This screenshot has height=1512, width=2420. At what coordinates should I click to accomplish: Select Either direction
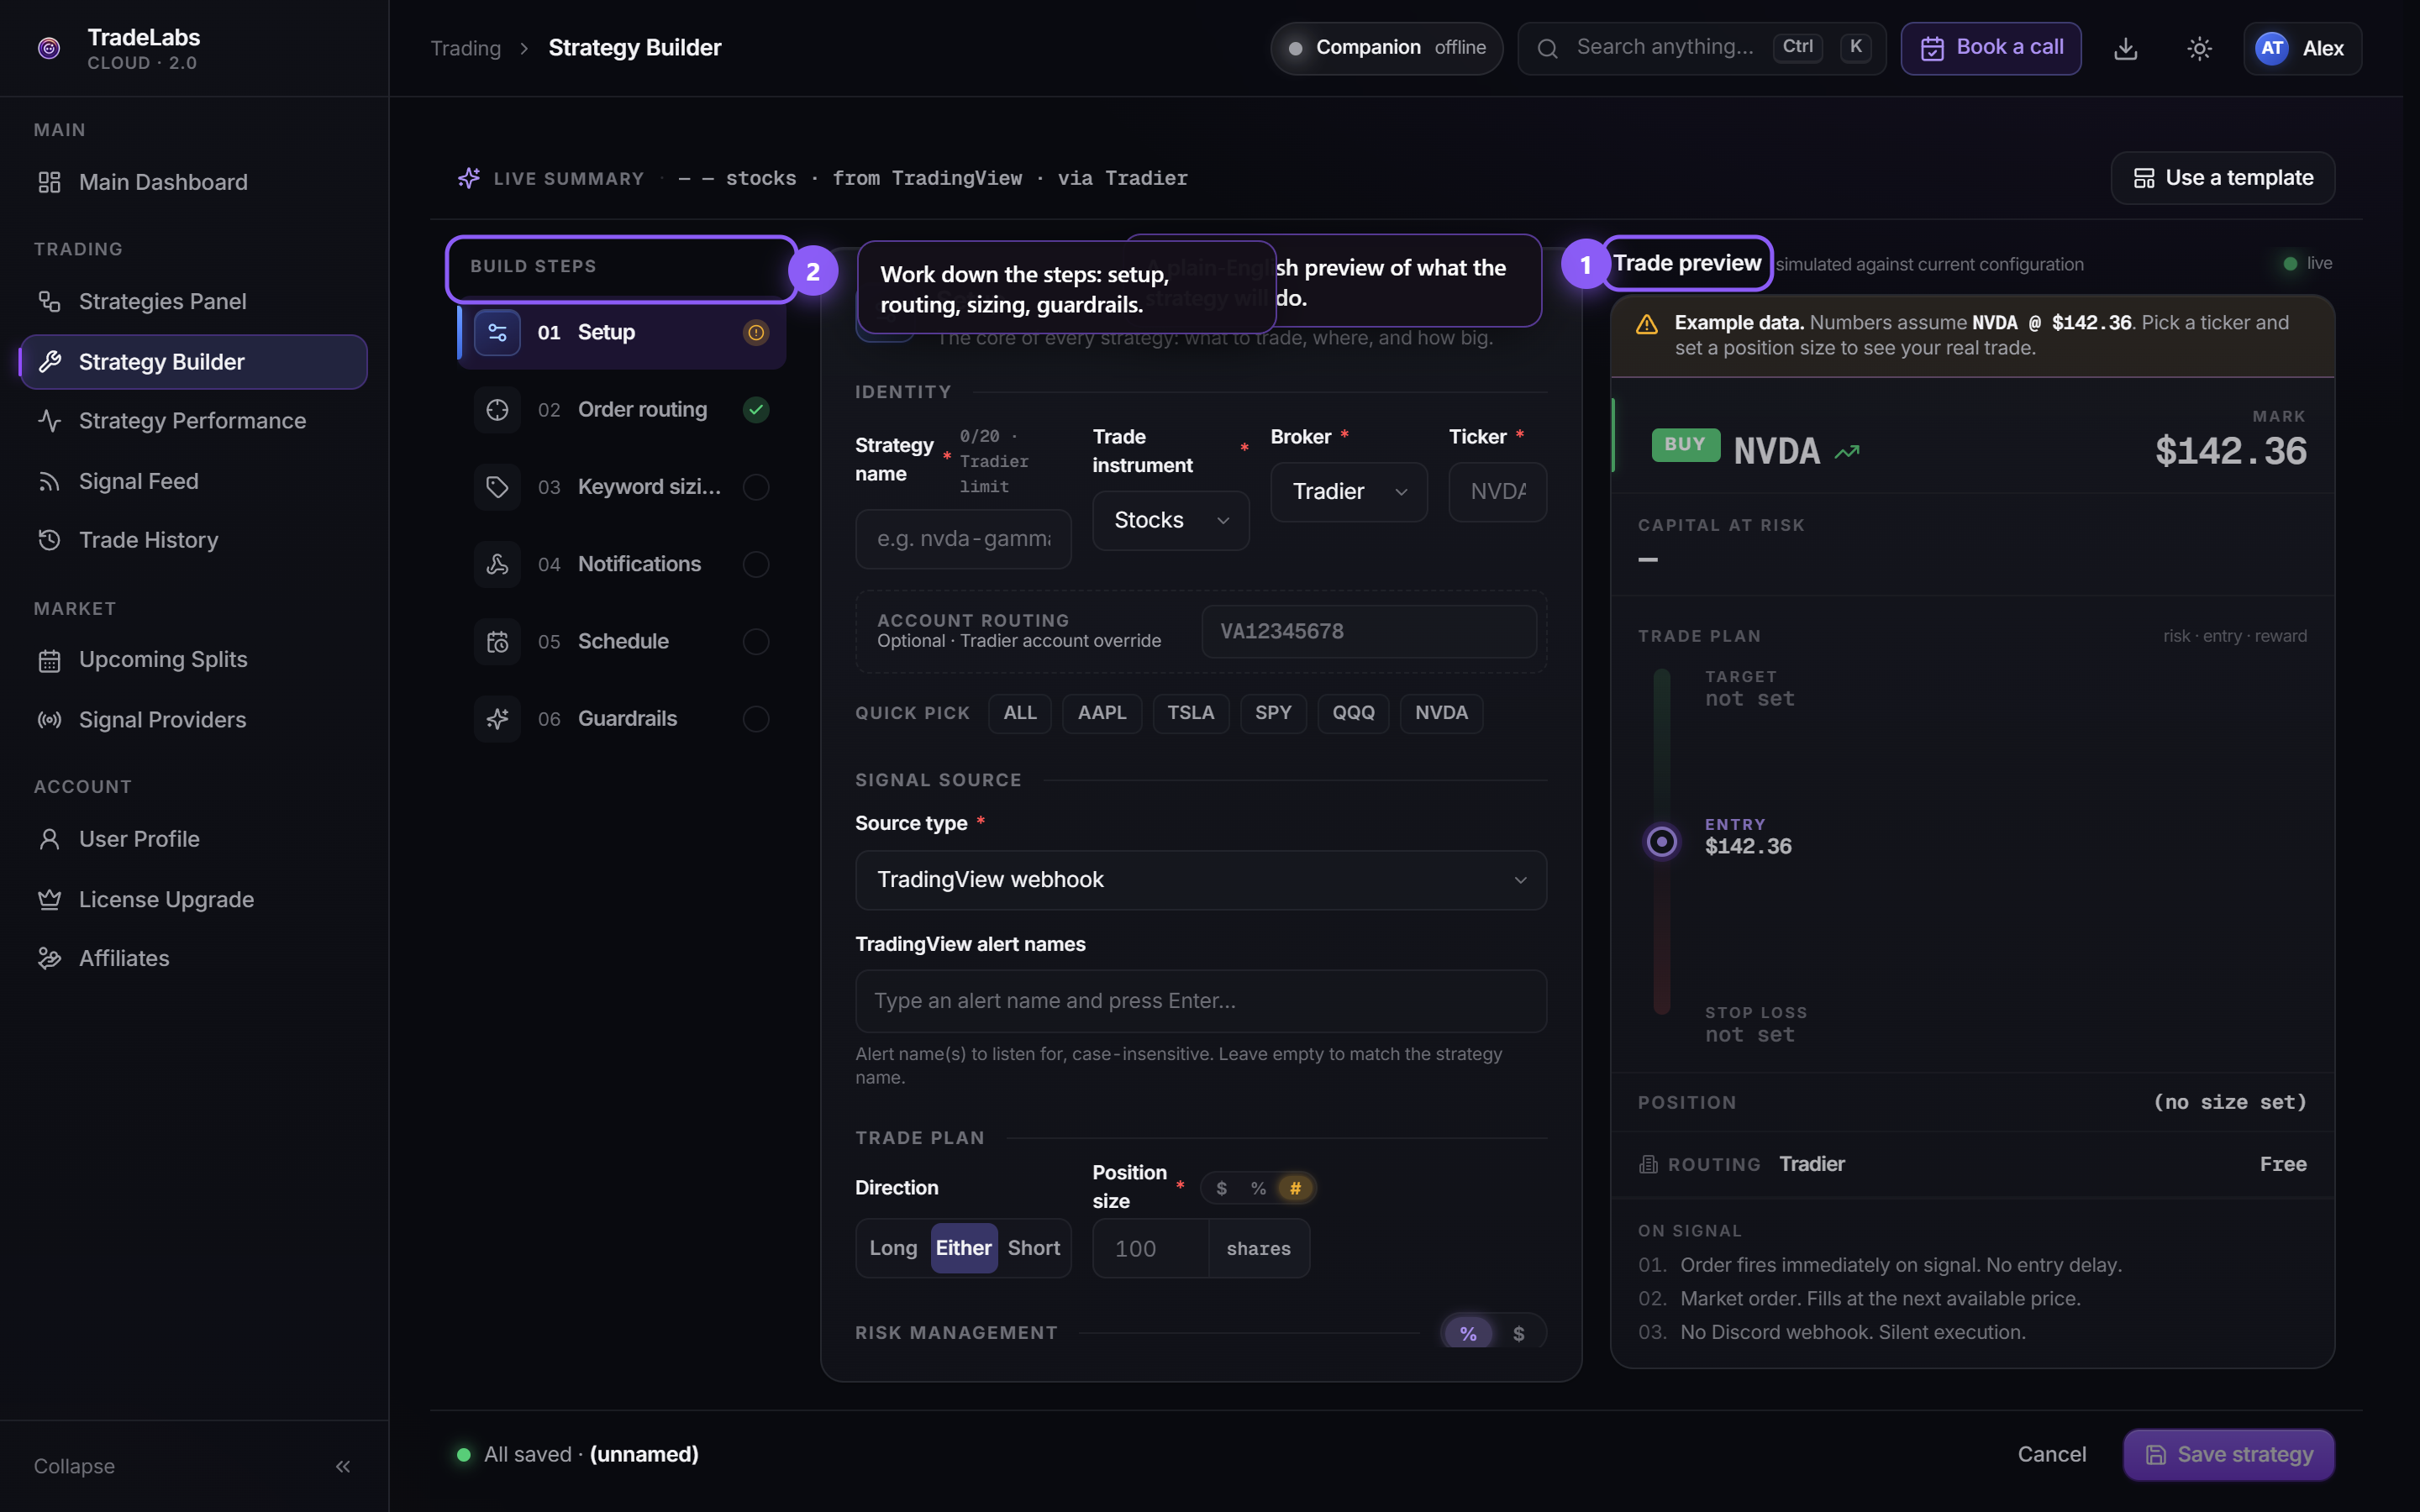point(963,1248)
